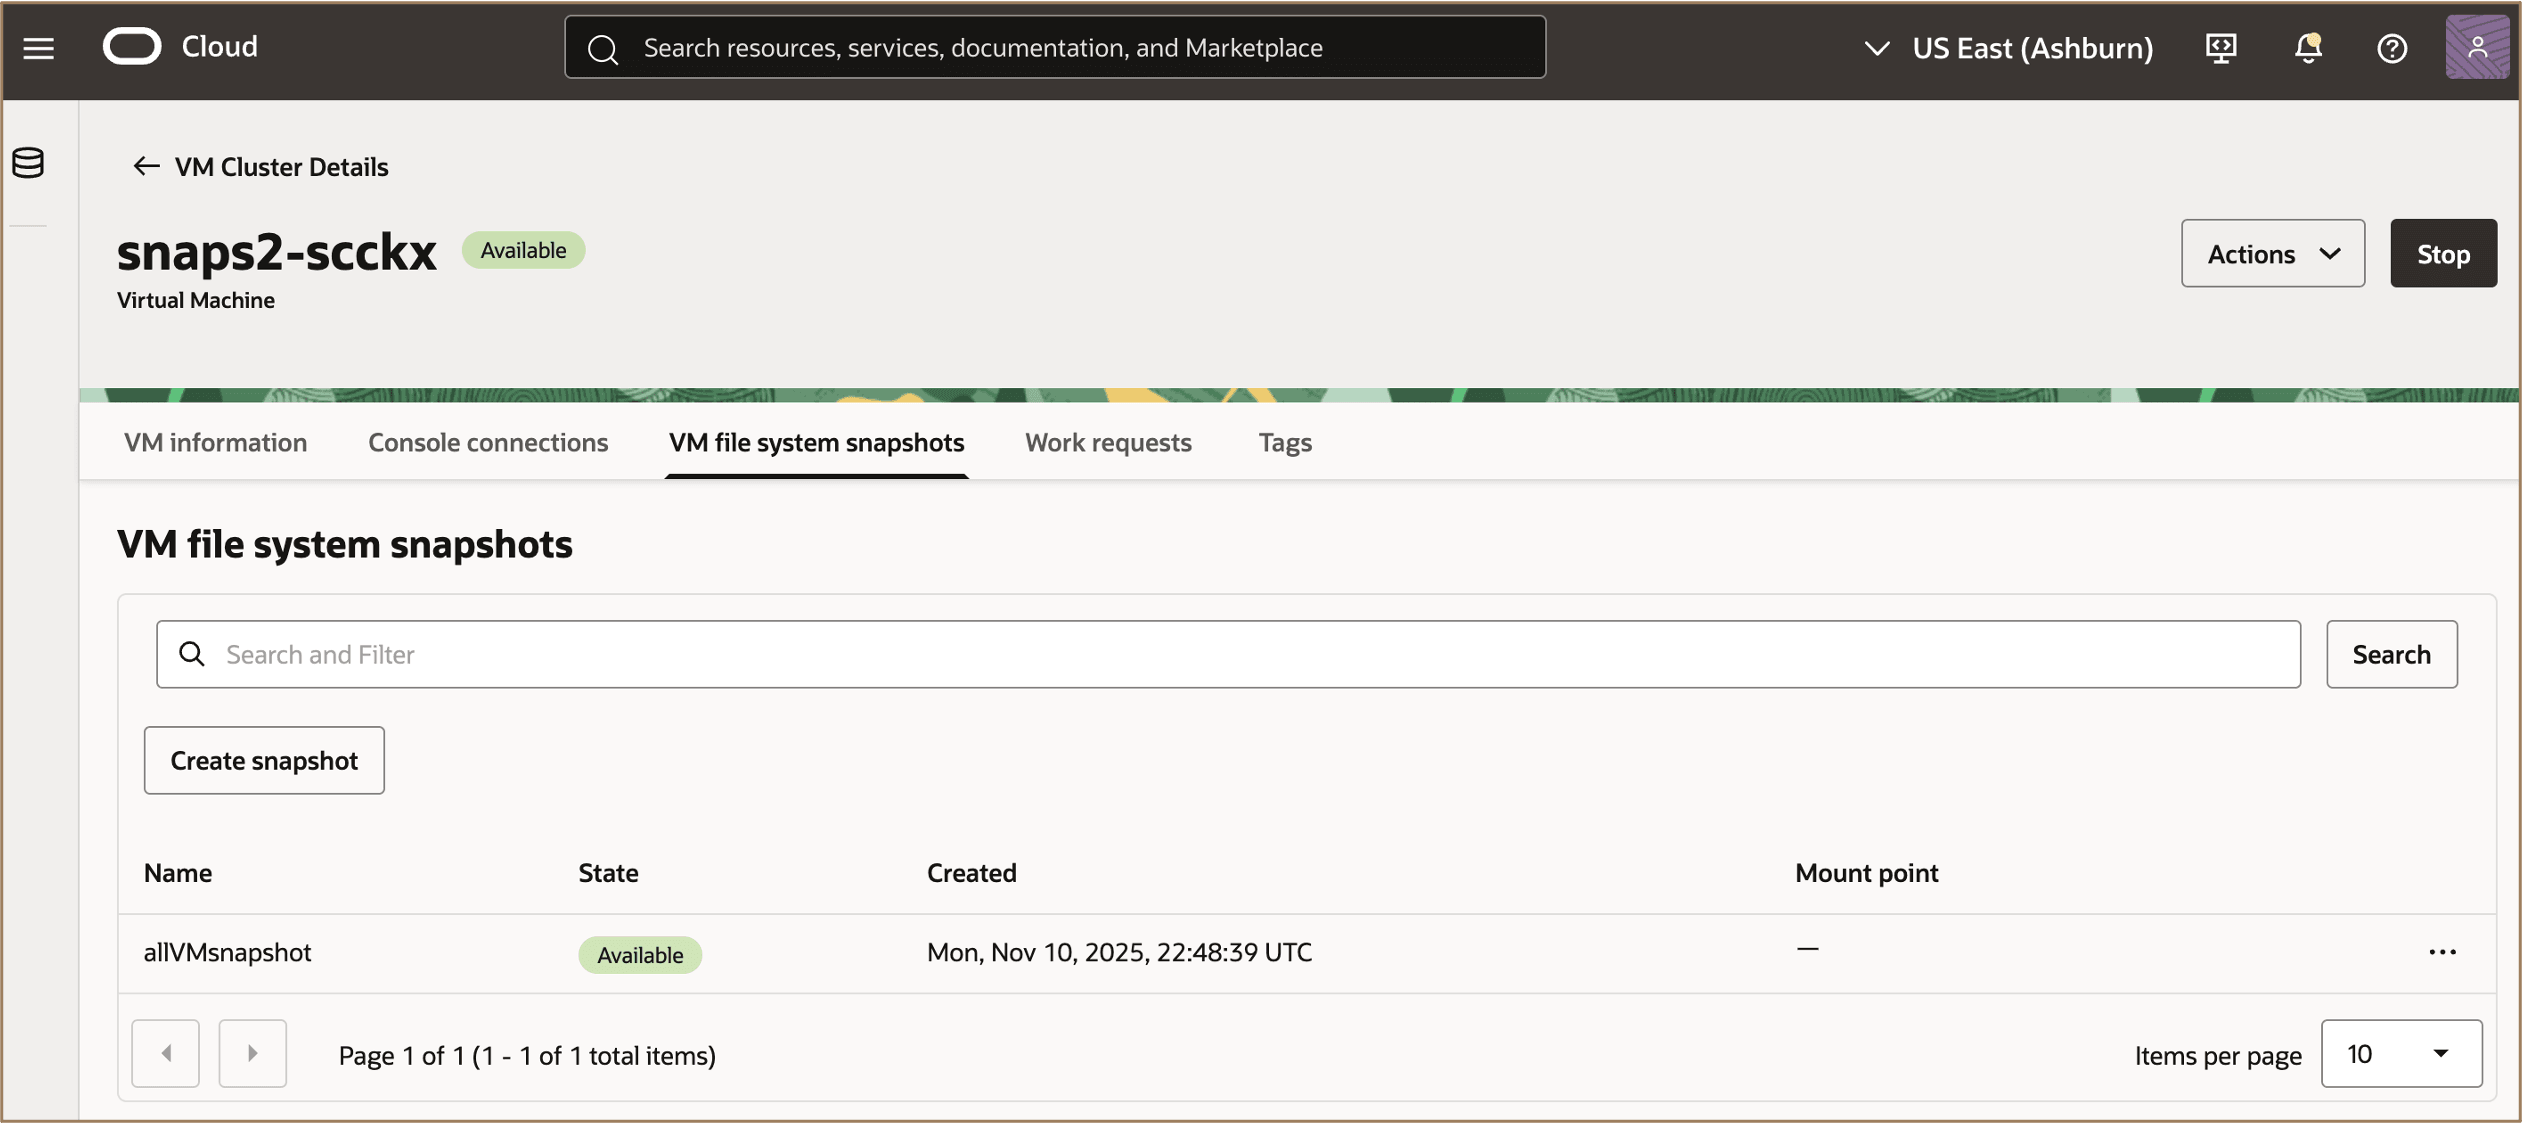The width and height of the screenshot is (2522, 1124).
Task: Click the Stop button
Action: point(2442,253)
